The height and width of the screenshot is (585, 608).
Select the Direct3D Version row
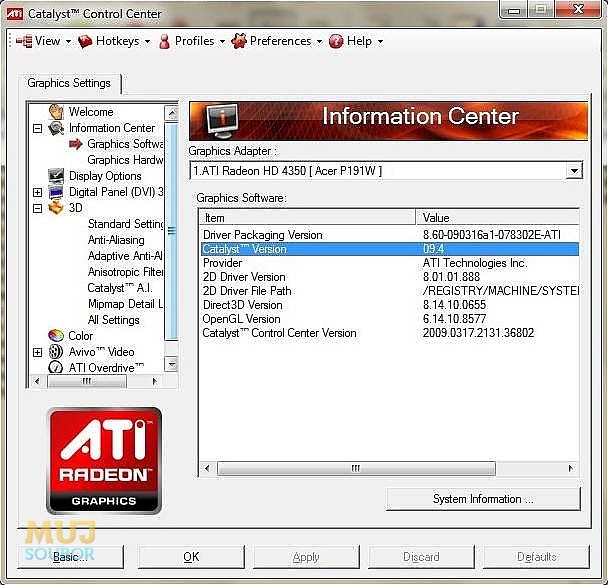[390, 305]
